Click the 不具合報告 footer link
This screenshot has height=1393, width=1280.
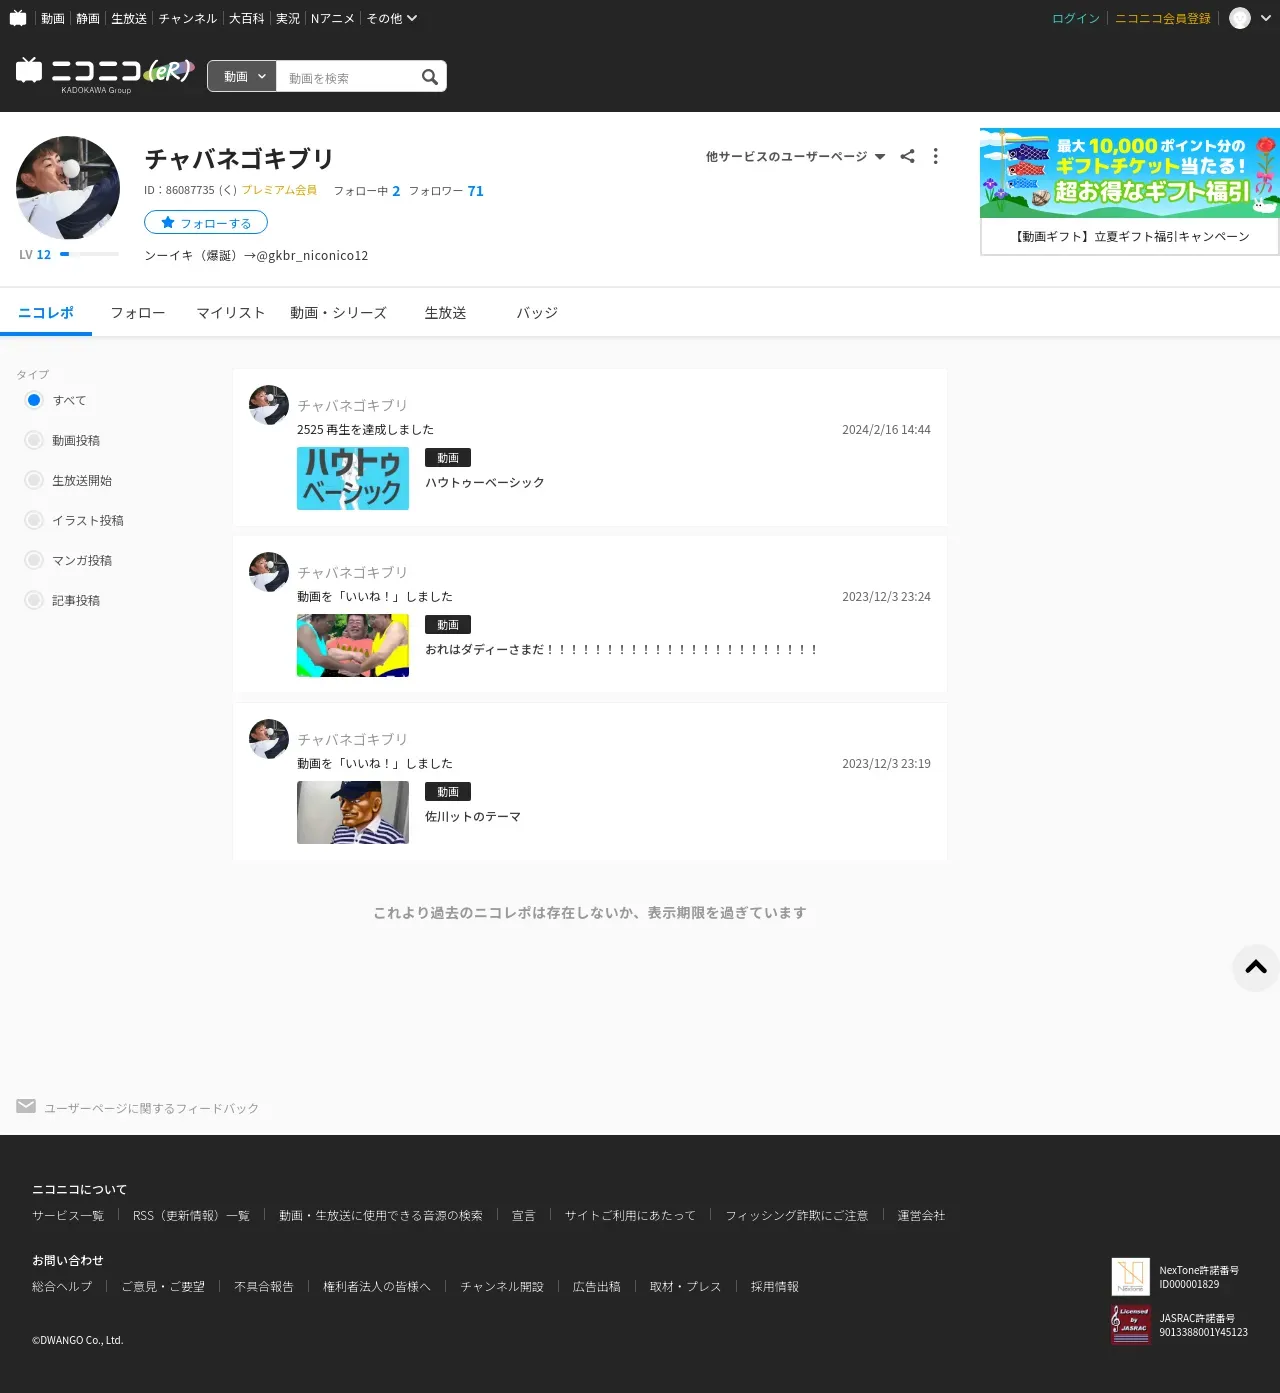pyautogui.click(x=264, y=1286)
